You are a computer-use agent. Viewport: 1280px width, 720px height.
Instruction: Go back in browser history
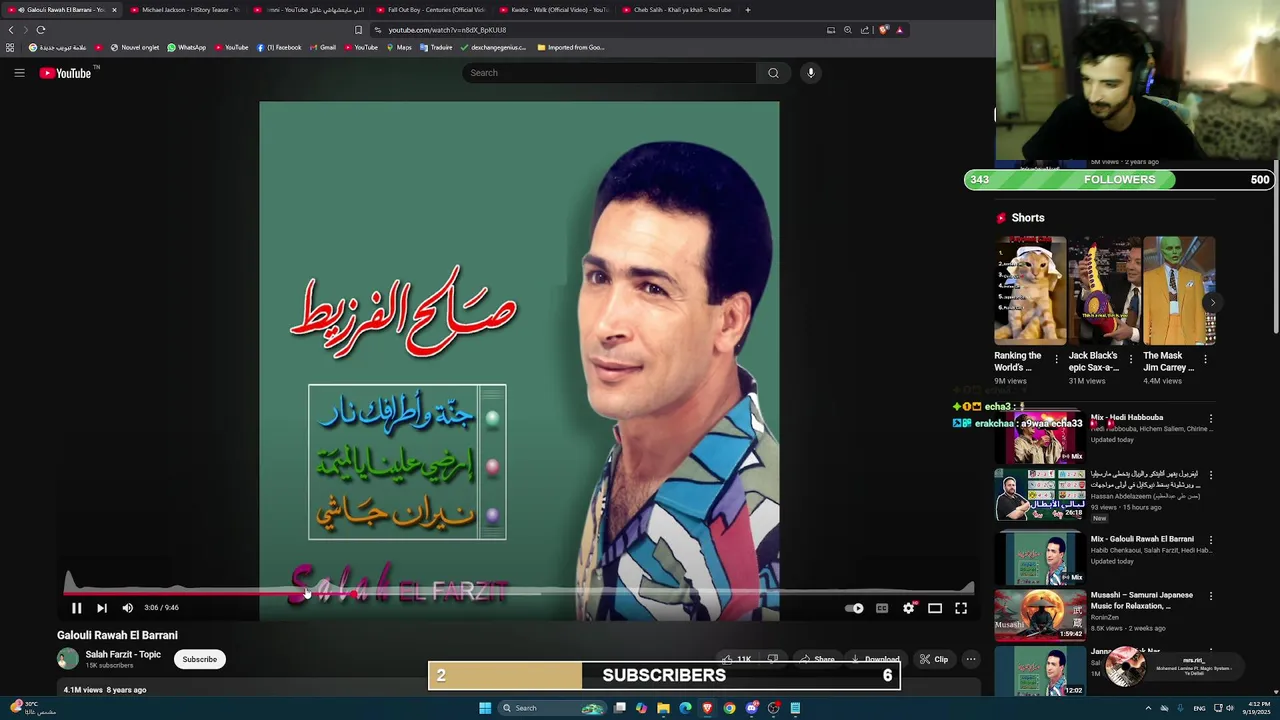tap(11, 30)
